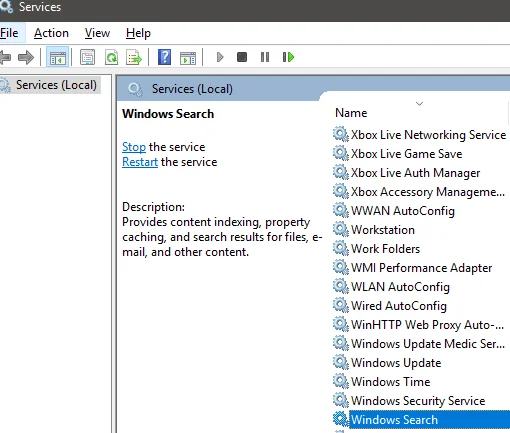Click the gear icon beside Windows Update
The width and height of the screenshot is (510, 433).
341,363
